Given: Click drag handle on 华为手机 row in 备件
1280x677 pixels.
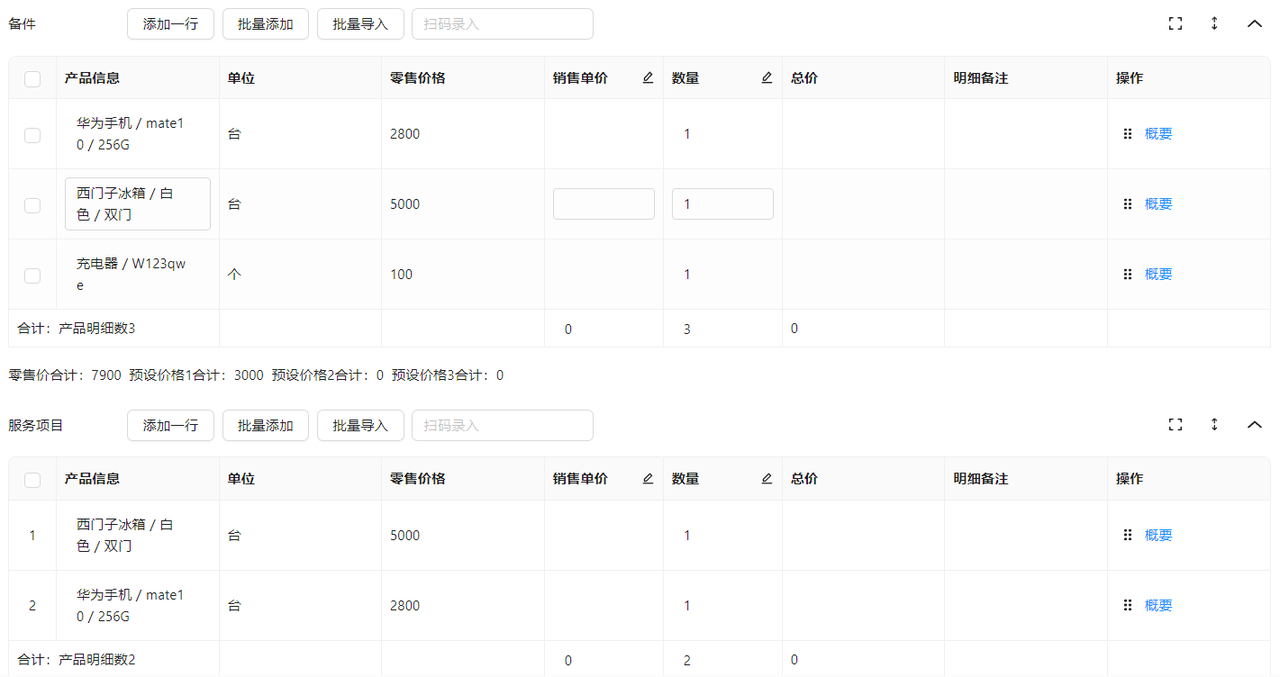Looking at the screenshot, I should pos(1127,134).
